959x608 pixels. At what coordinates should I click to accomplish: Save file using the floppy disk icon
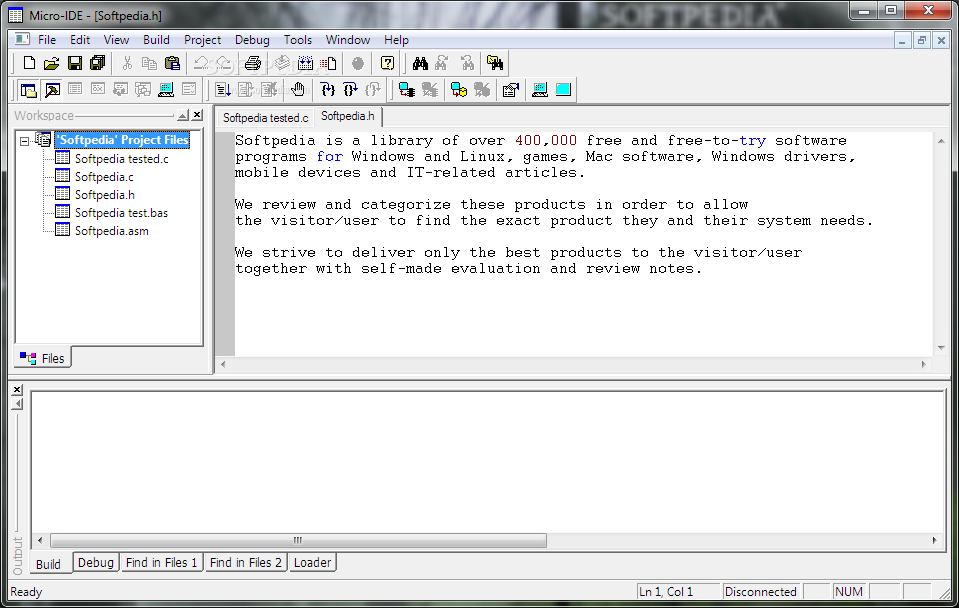click(75, 63)
